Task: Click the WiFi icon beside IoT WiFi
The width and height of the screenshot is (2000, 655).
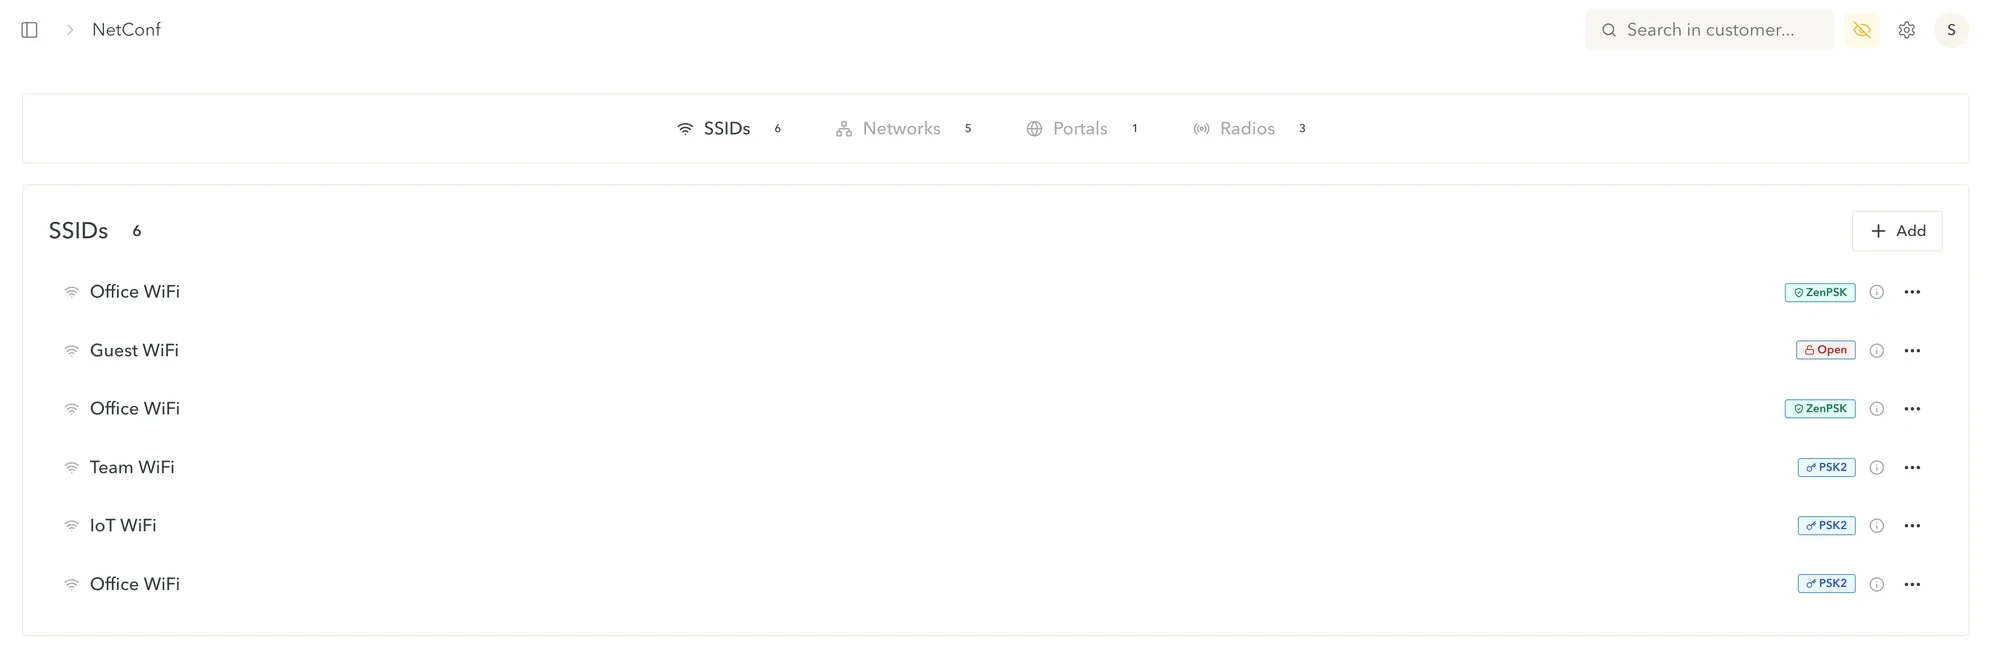Action: point(72,526)
